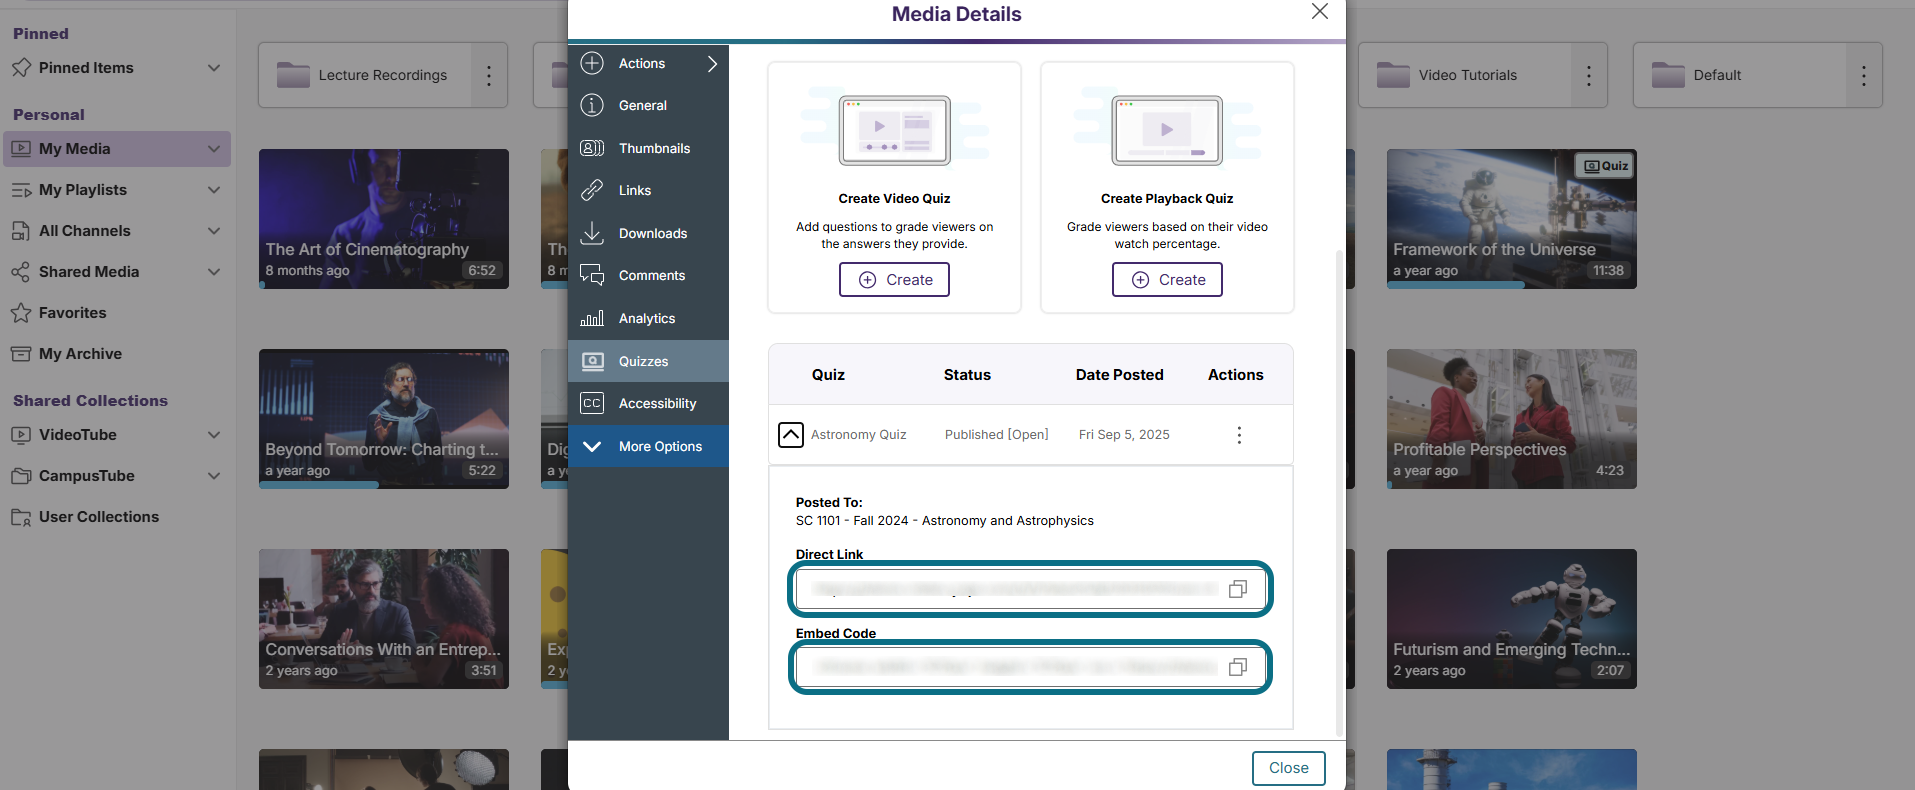This screenshot has height=790, width=1915.
Task: Open Favorites from the sidebar
Action: point(72,313)
